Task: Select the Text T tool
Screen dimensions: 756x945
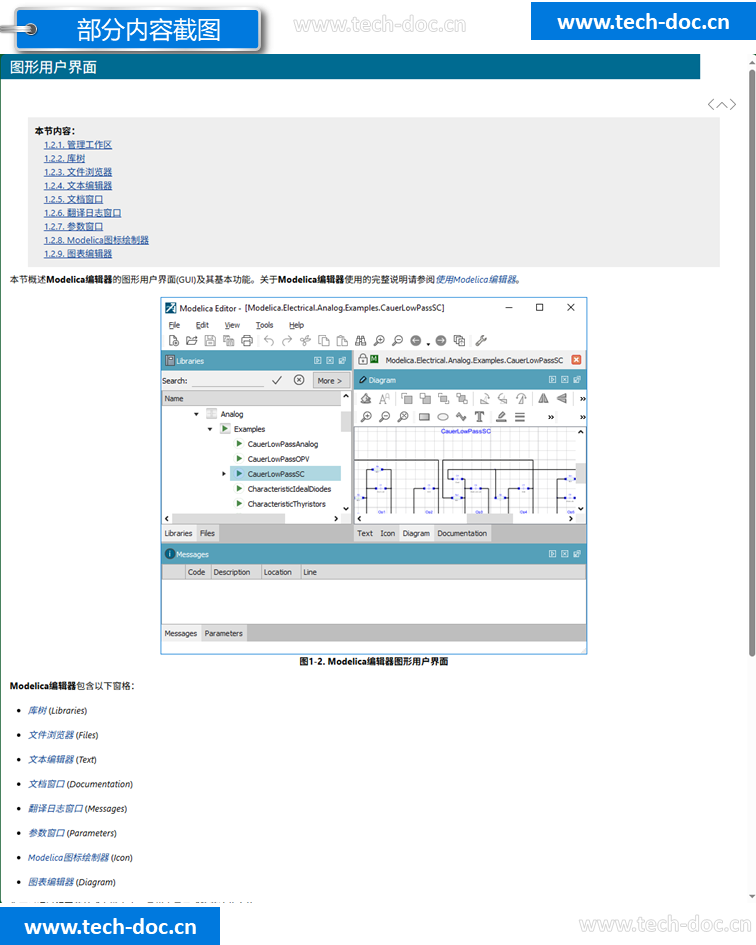Action: pos(479,416)
